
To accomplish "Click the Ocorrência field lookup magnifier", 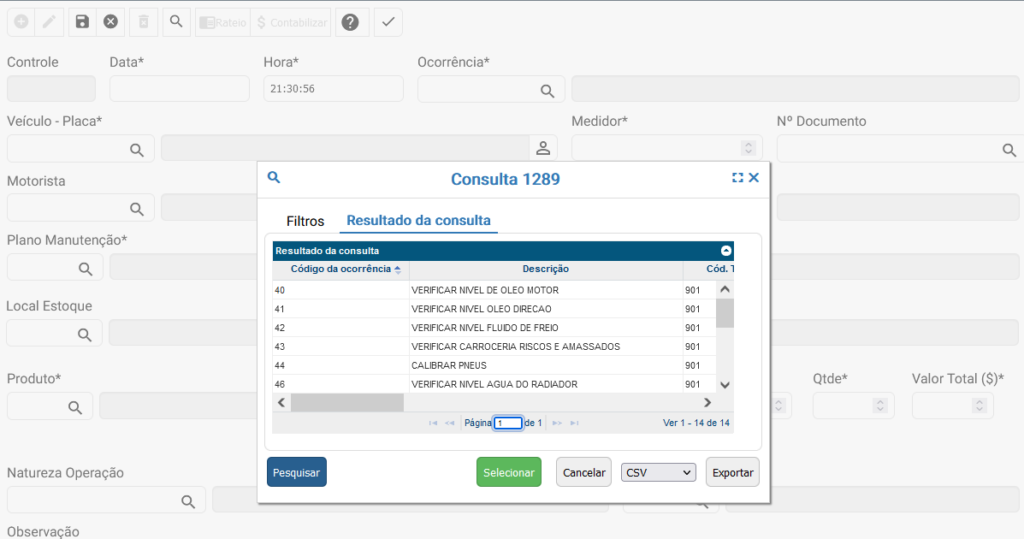I will [x=547, y=90].
